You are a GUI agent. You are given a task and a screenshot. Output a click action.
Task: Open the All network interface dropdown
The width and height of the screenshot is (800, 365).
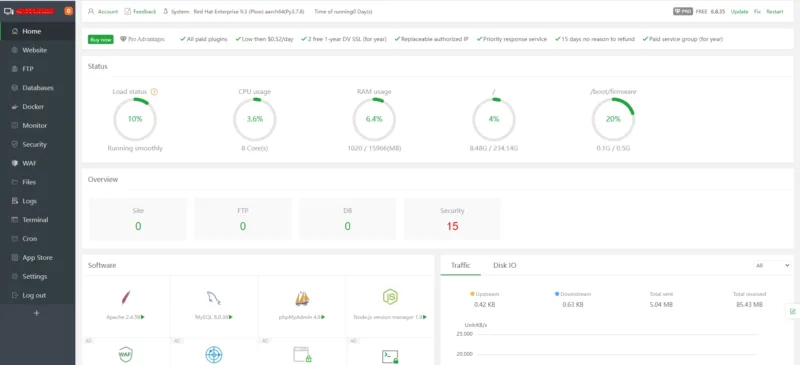pos(772,265)
